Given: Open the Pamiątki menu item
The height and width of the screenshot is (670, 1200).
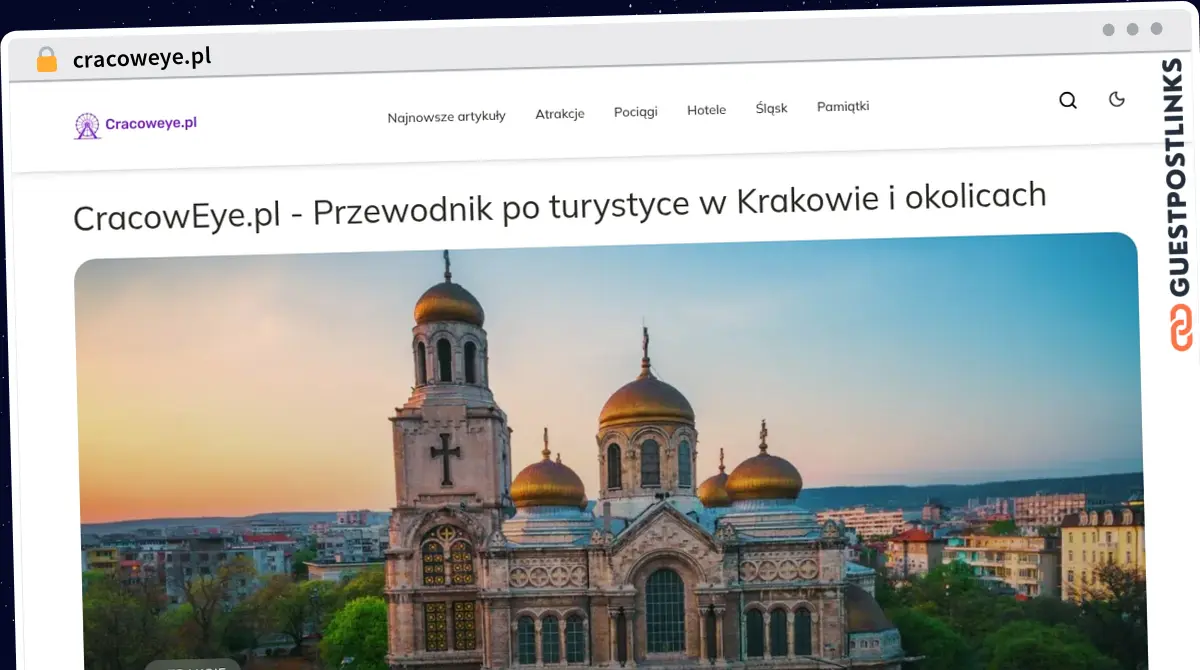Looking at the screenshot, I should [x=843, y=105].
